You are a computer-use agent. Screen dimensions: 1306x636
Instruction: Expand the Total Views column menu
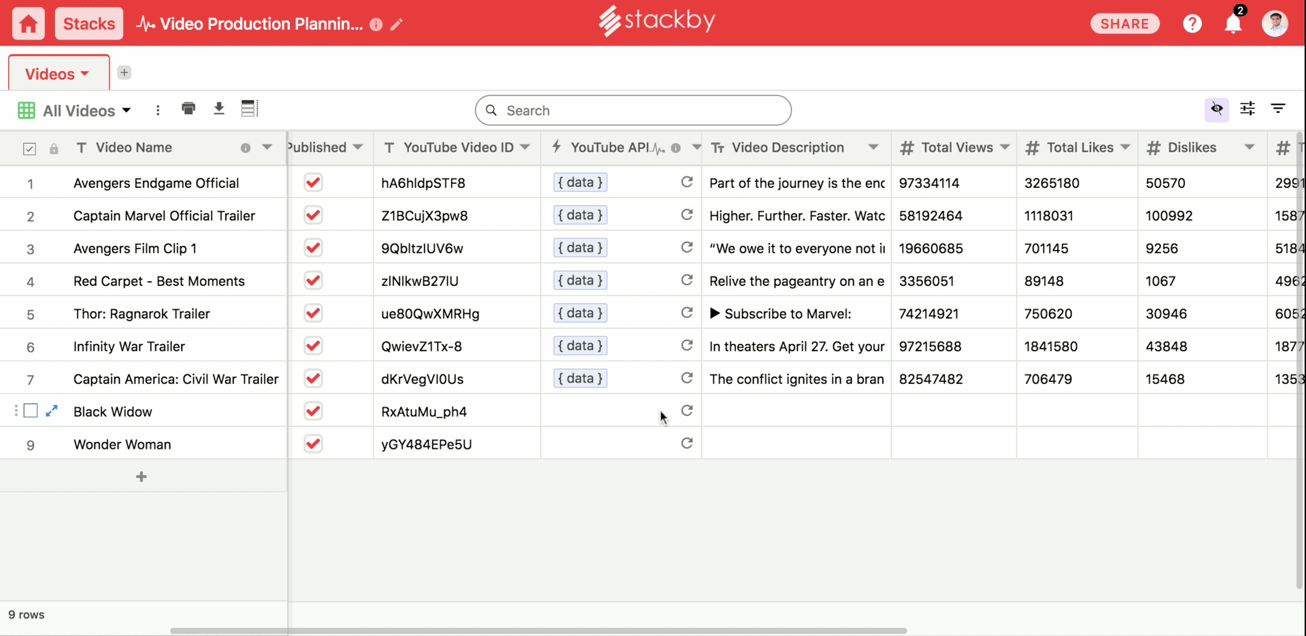(1005, 148)
